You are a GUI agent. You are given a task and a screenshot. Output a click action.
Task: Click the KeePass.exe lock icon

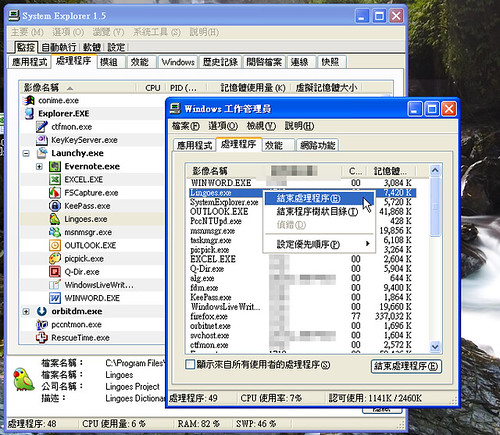55,206
